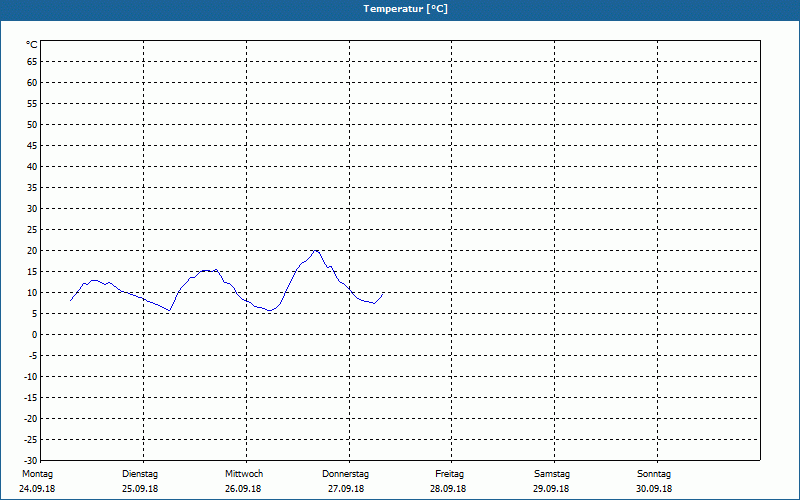
Task: Click the 65 value on the temperature axis
Action: click(x=32, y=62)
